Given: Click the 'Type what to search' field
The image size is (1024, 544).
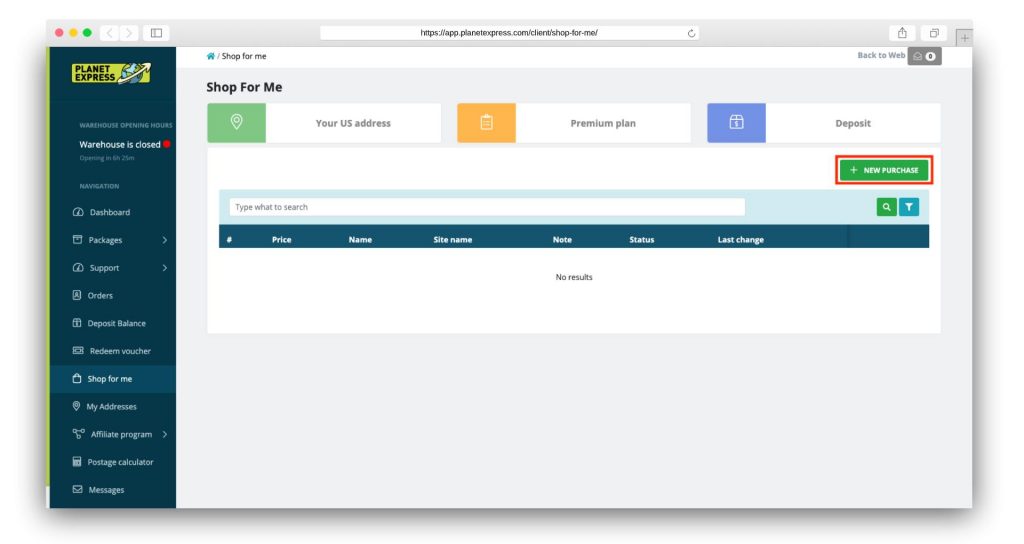Looking at the screenshot, I should pyautogui.click(x=487, y=207).
